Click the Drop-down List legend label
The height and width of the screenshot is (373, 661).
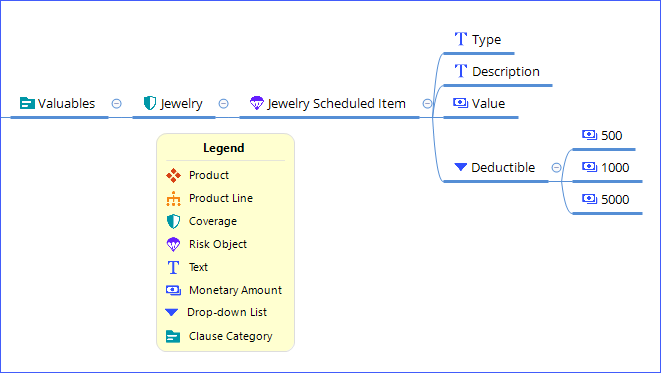pos(227,312)
